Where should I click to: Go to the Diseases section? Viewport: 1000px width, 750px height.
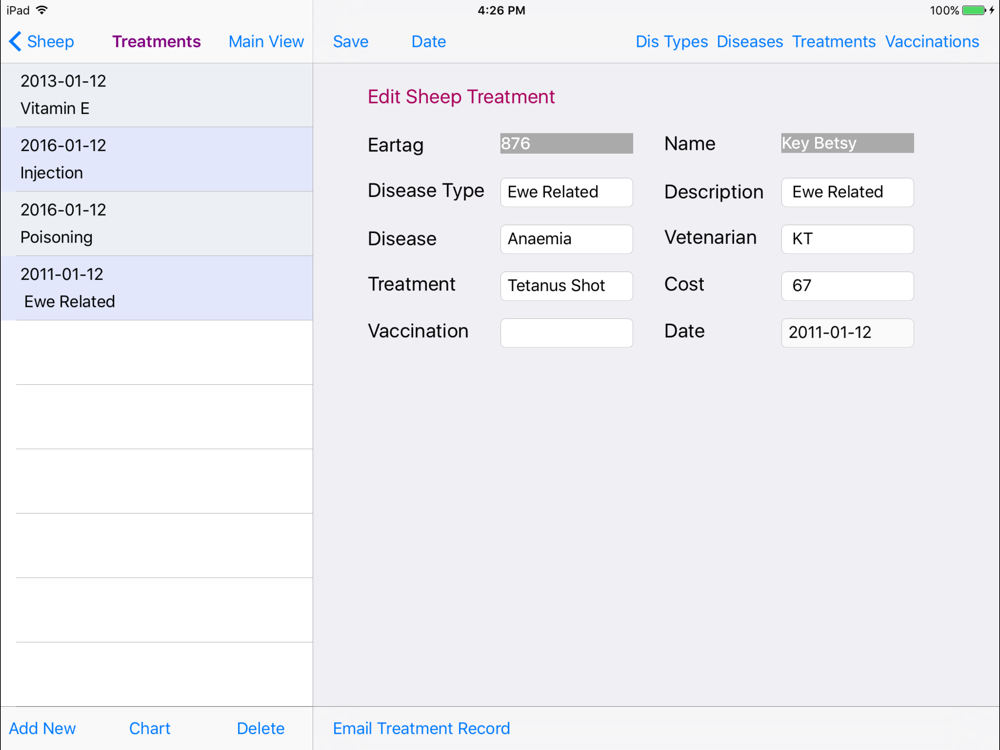click(x=749, y=41)
